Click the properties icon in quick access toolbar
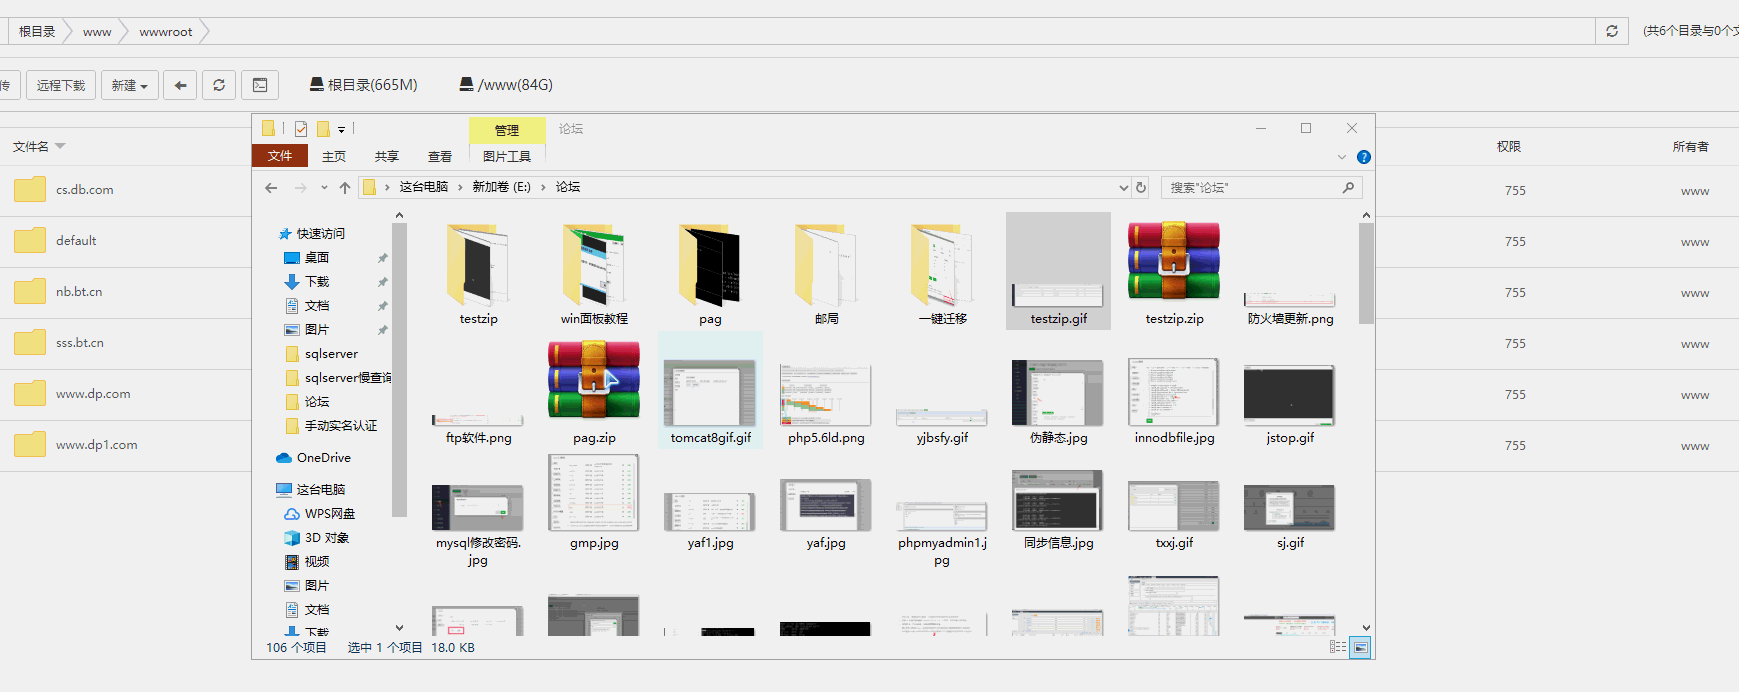 pyautogui.click(x=300, y=129)
